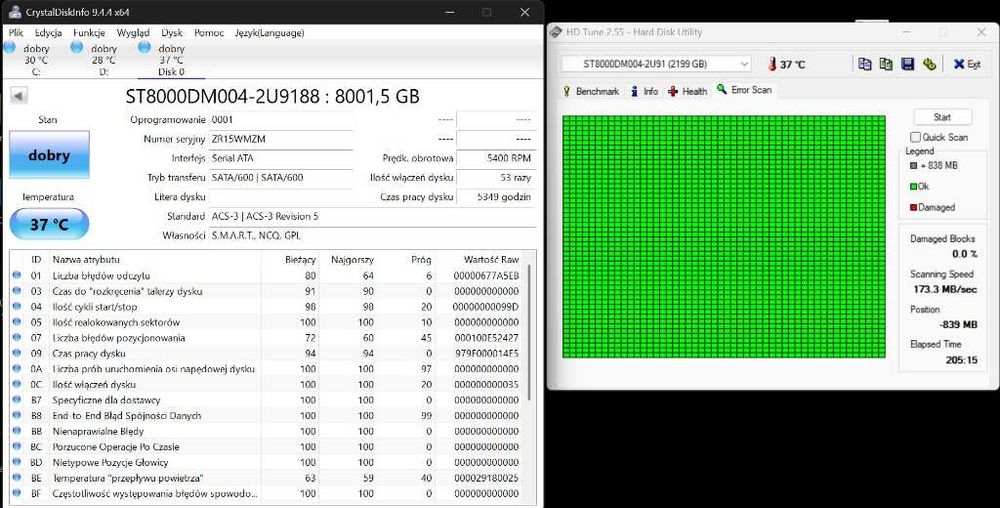Select row Nietypowe Pozycje Głowicy
This screenshot has height=508, width=1000.
pyautogui.click(x=268, y=462)
